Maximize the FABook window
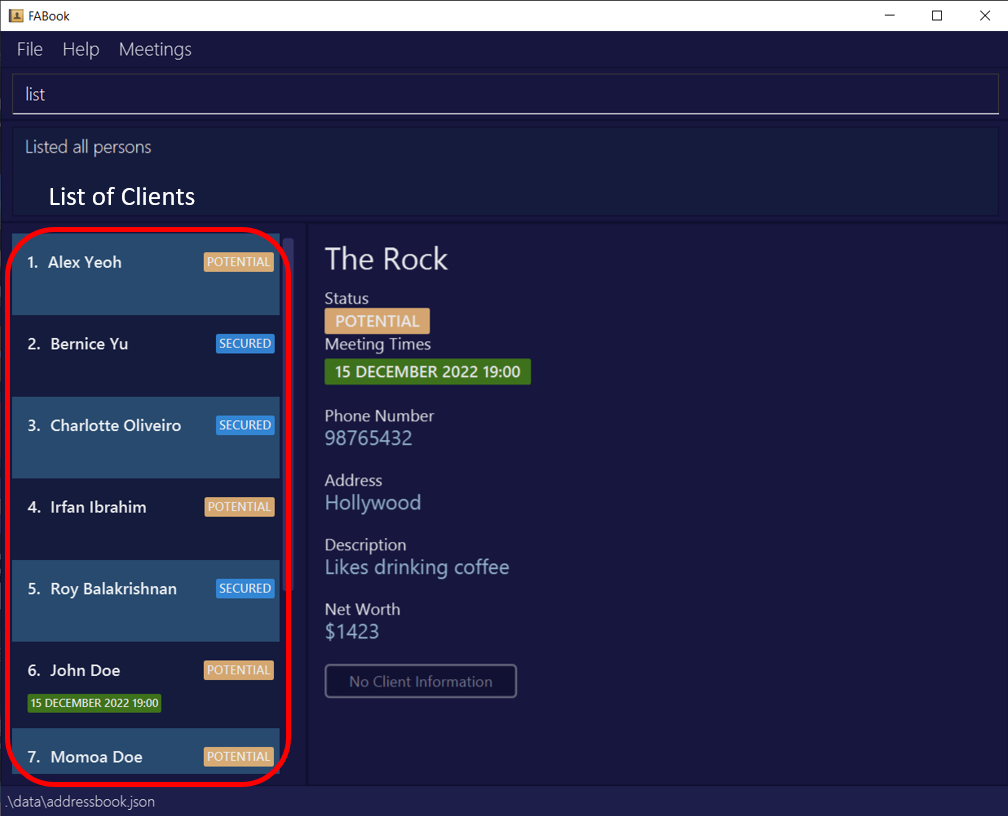The image size is (1008, 816). coord(937,15)
